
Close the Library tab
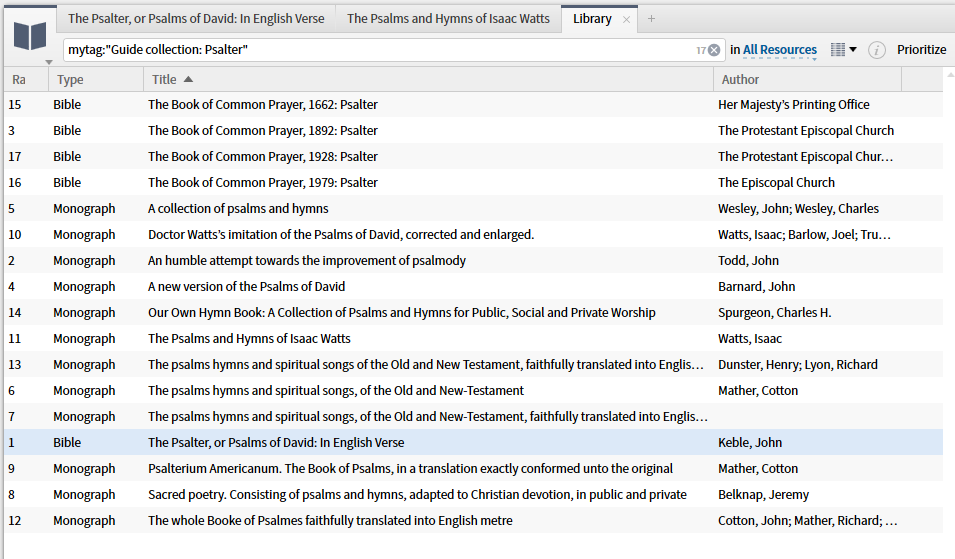[626, 19]
